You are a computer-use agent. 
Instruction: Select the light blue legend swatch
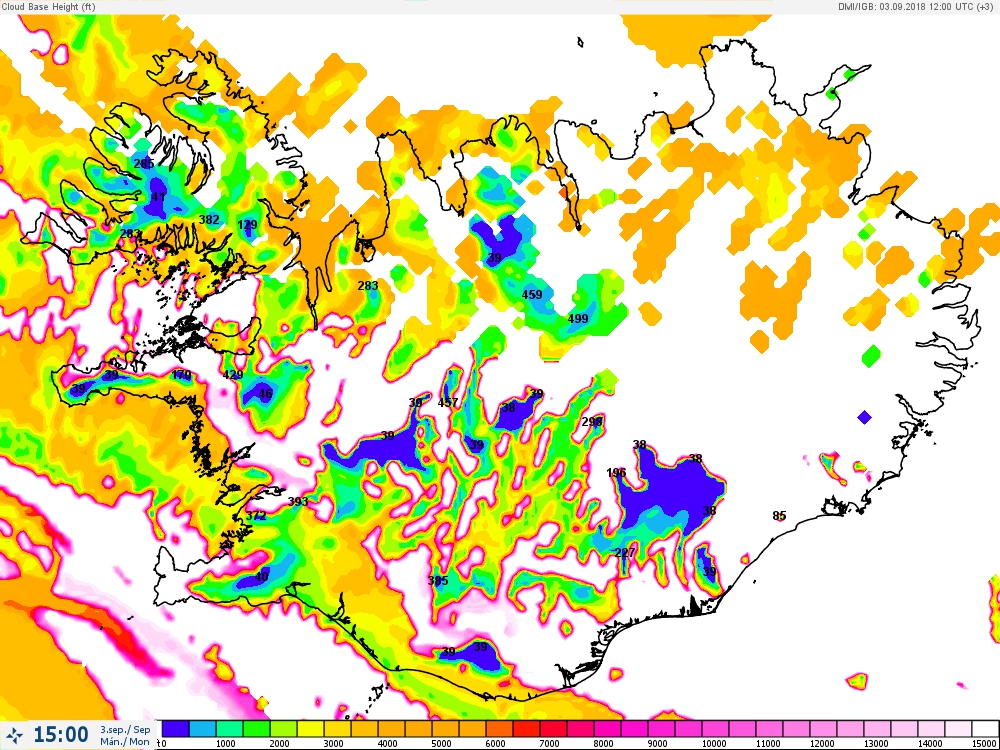click(203, 729)
